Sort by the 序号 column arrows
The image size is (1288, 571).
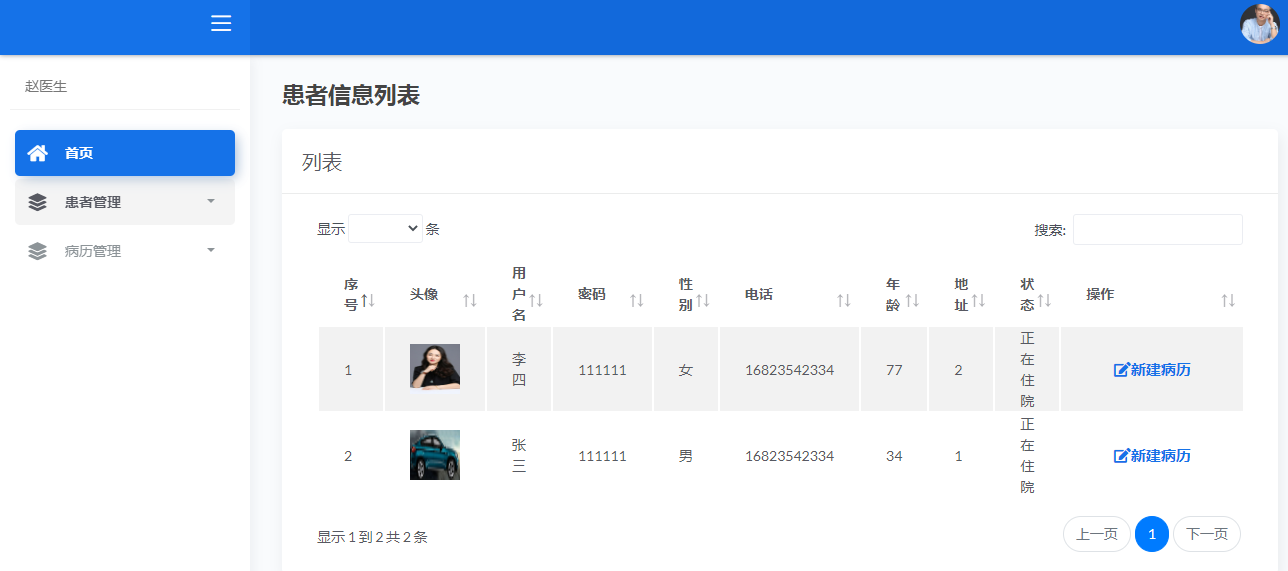pos(368,301)
